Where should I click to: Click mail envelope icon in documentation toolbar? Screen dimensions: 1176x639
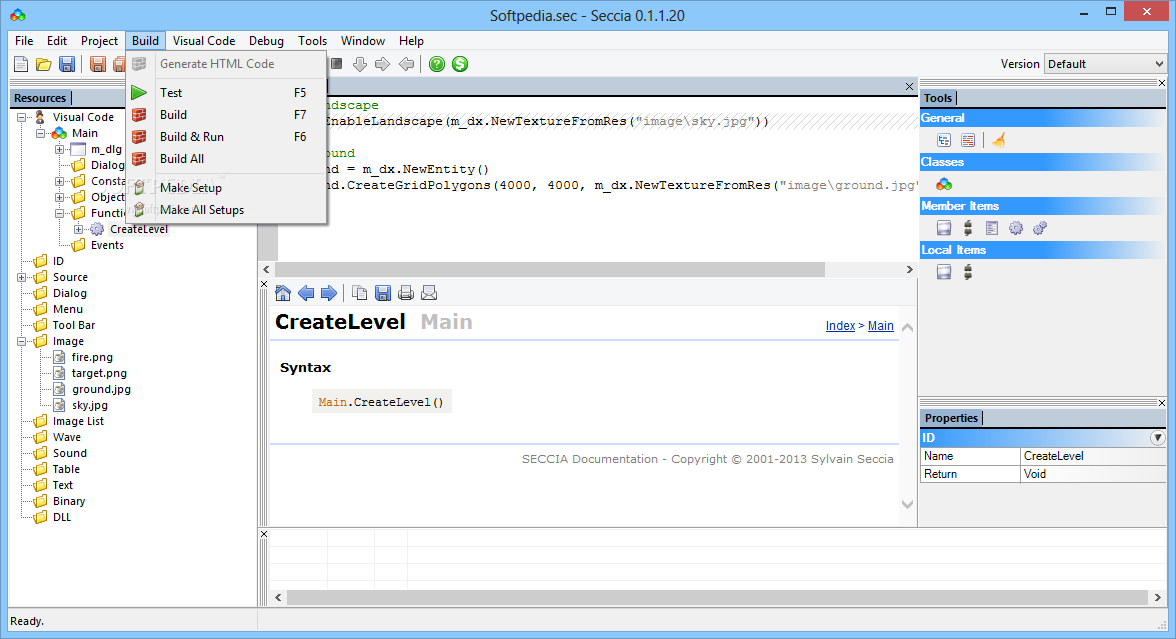[x=429, y=293]
